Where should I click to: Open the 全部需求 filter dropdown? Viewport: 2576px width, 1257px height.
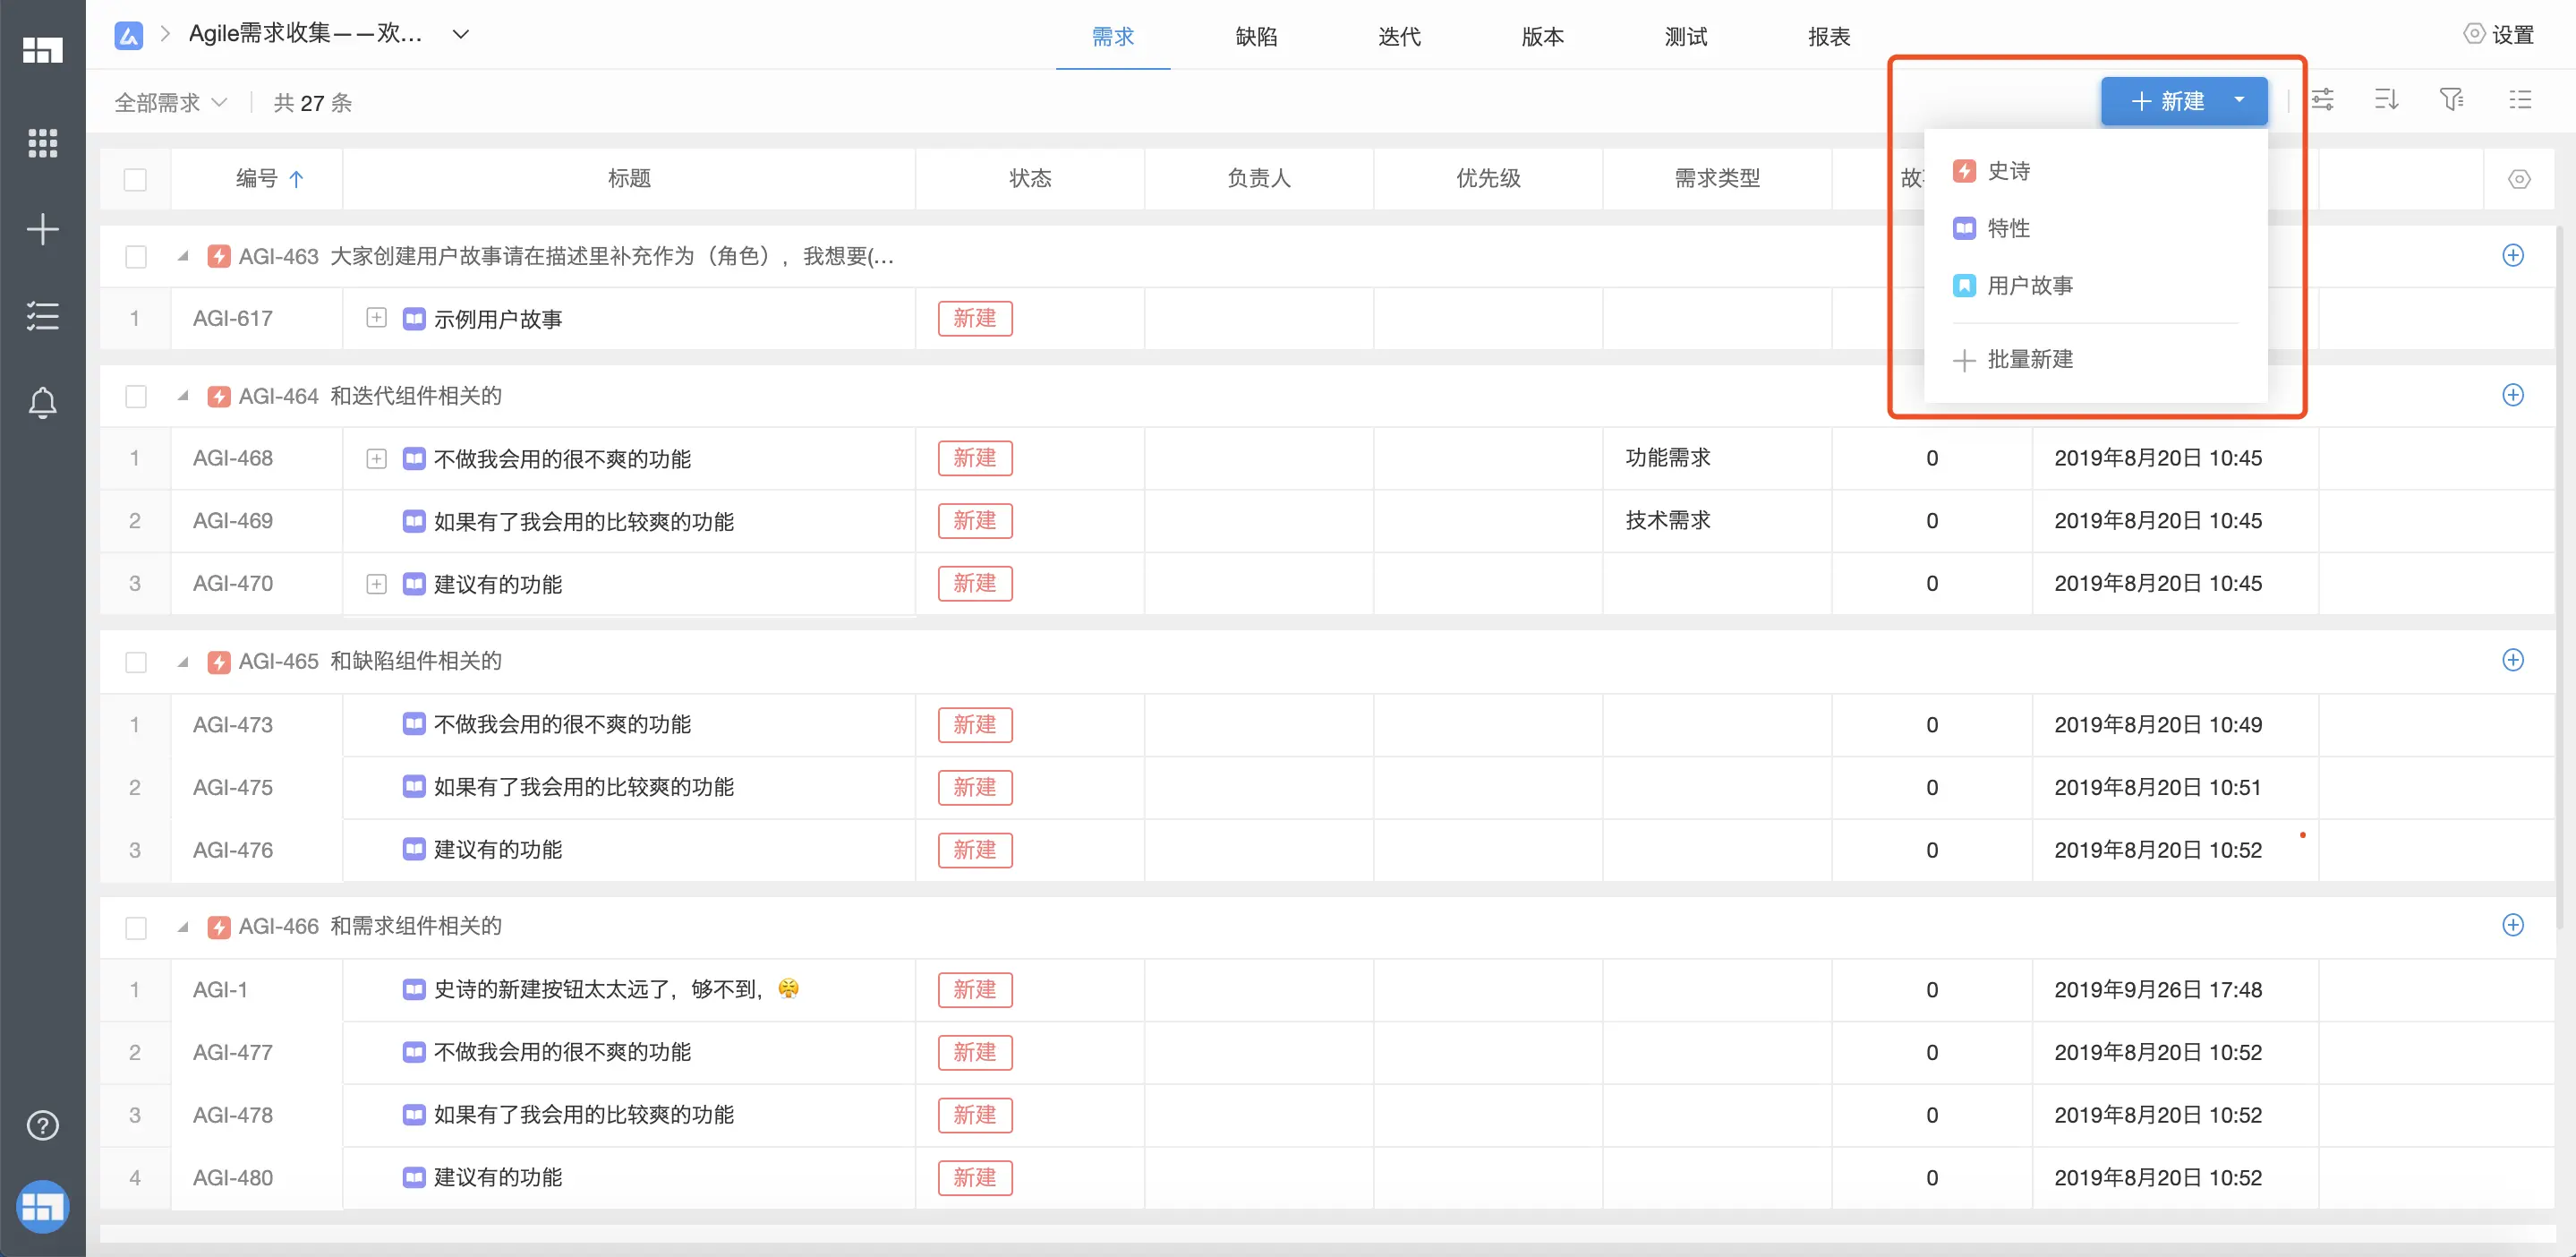pos(170,103)
